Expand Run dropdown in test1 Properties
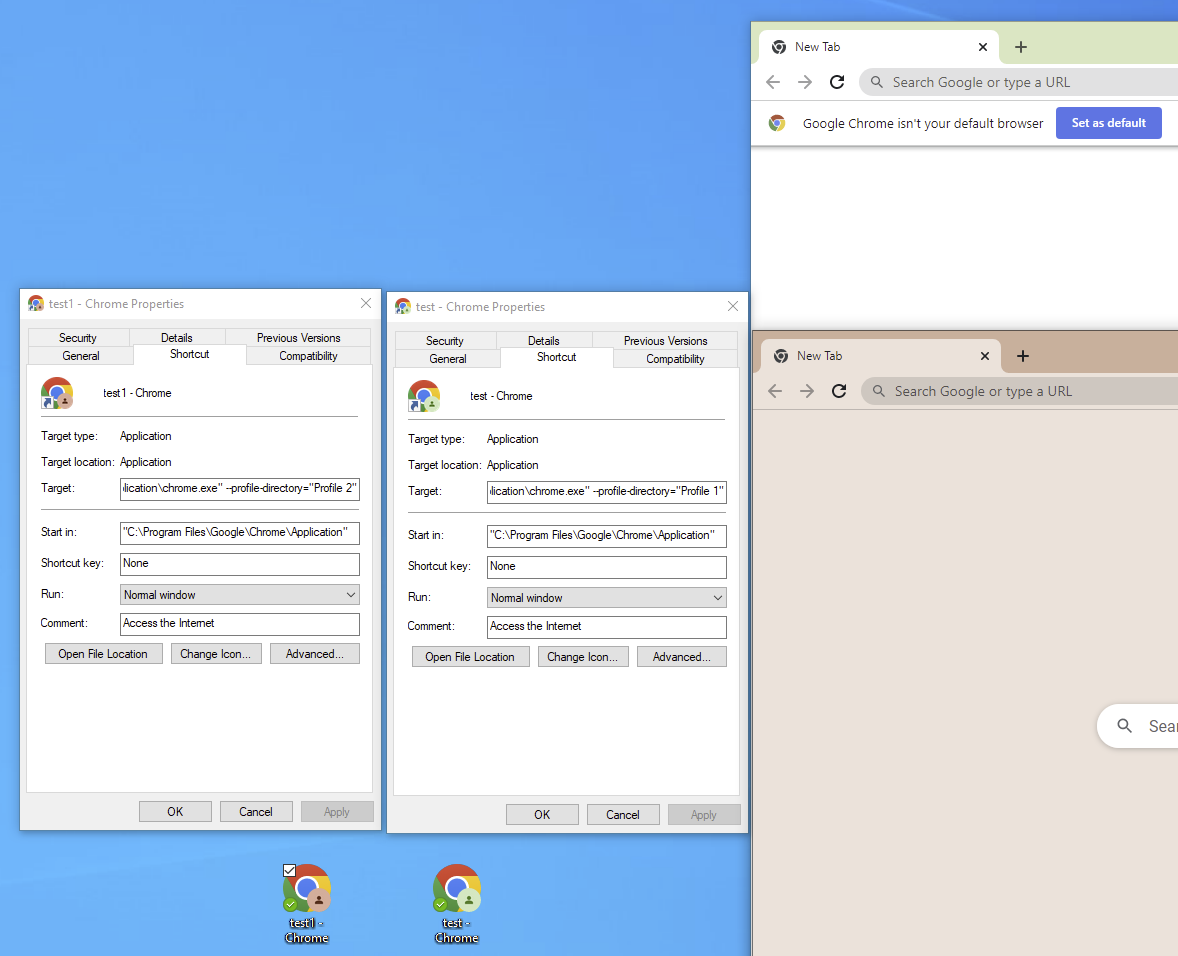This screenshot has width=1178, height=956. click(x=240, y=595)
